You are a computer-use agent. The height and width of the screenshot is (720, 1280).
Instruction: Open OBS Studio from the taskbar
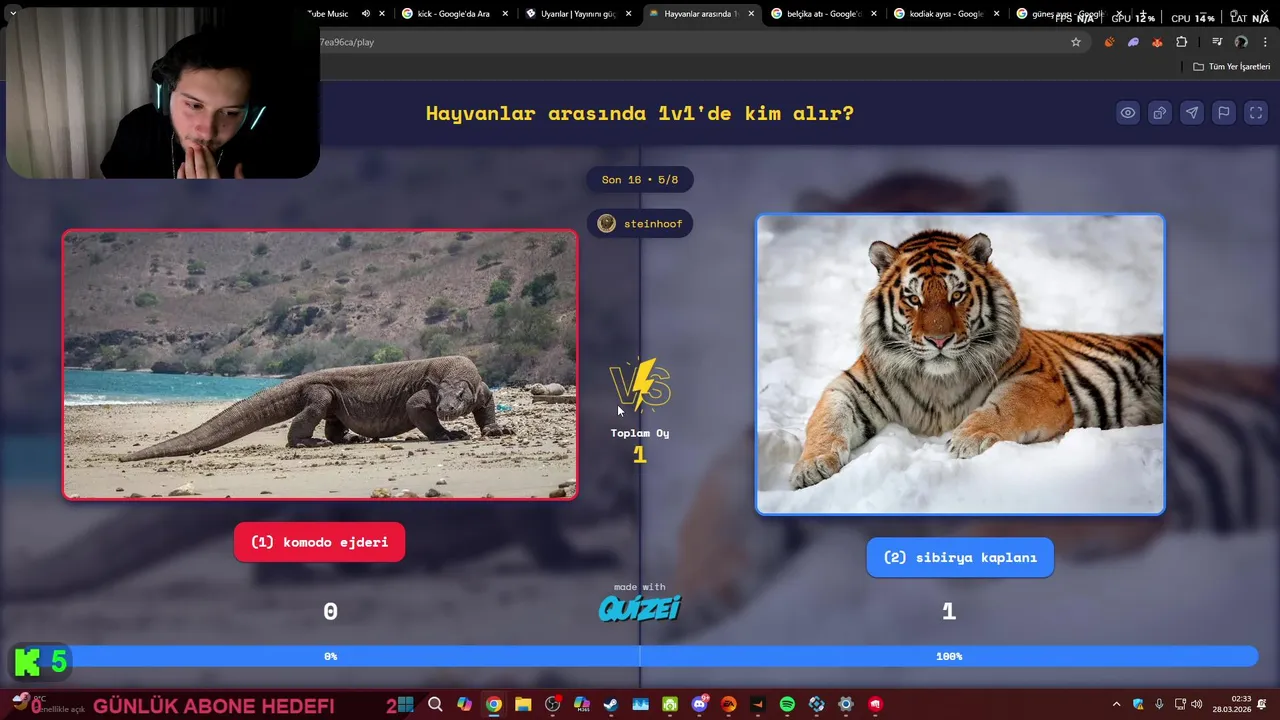pyautogui.click(x=552, y=704)
